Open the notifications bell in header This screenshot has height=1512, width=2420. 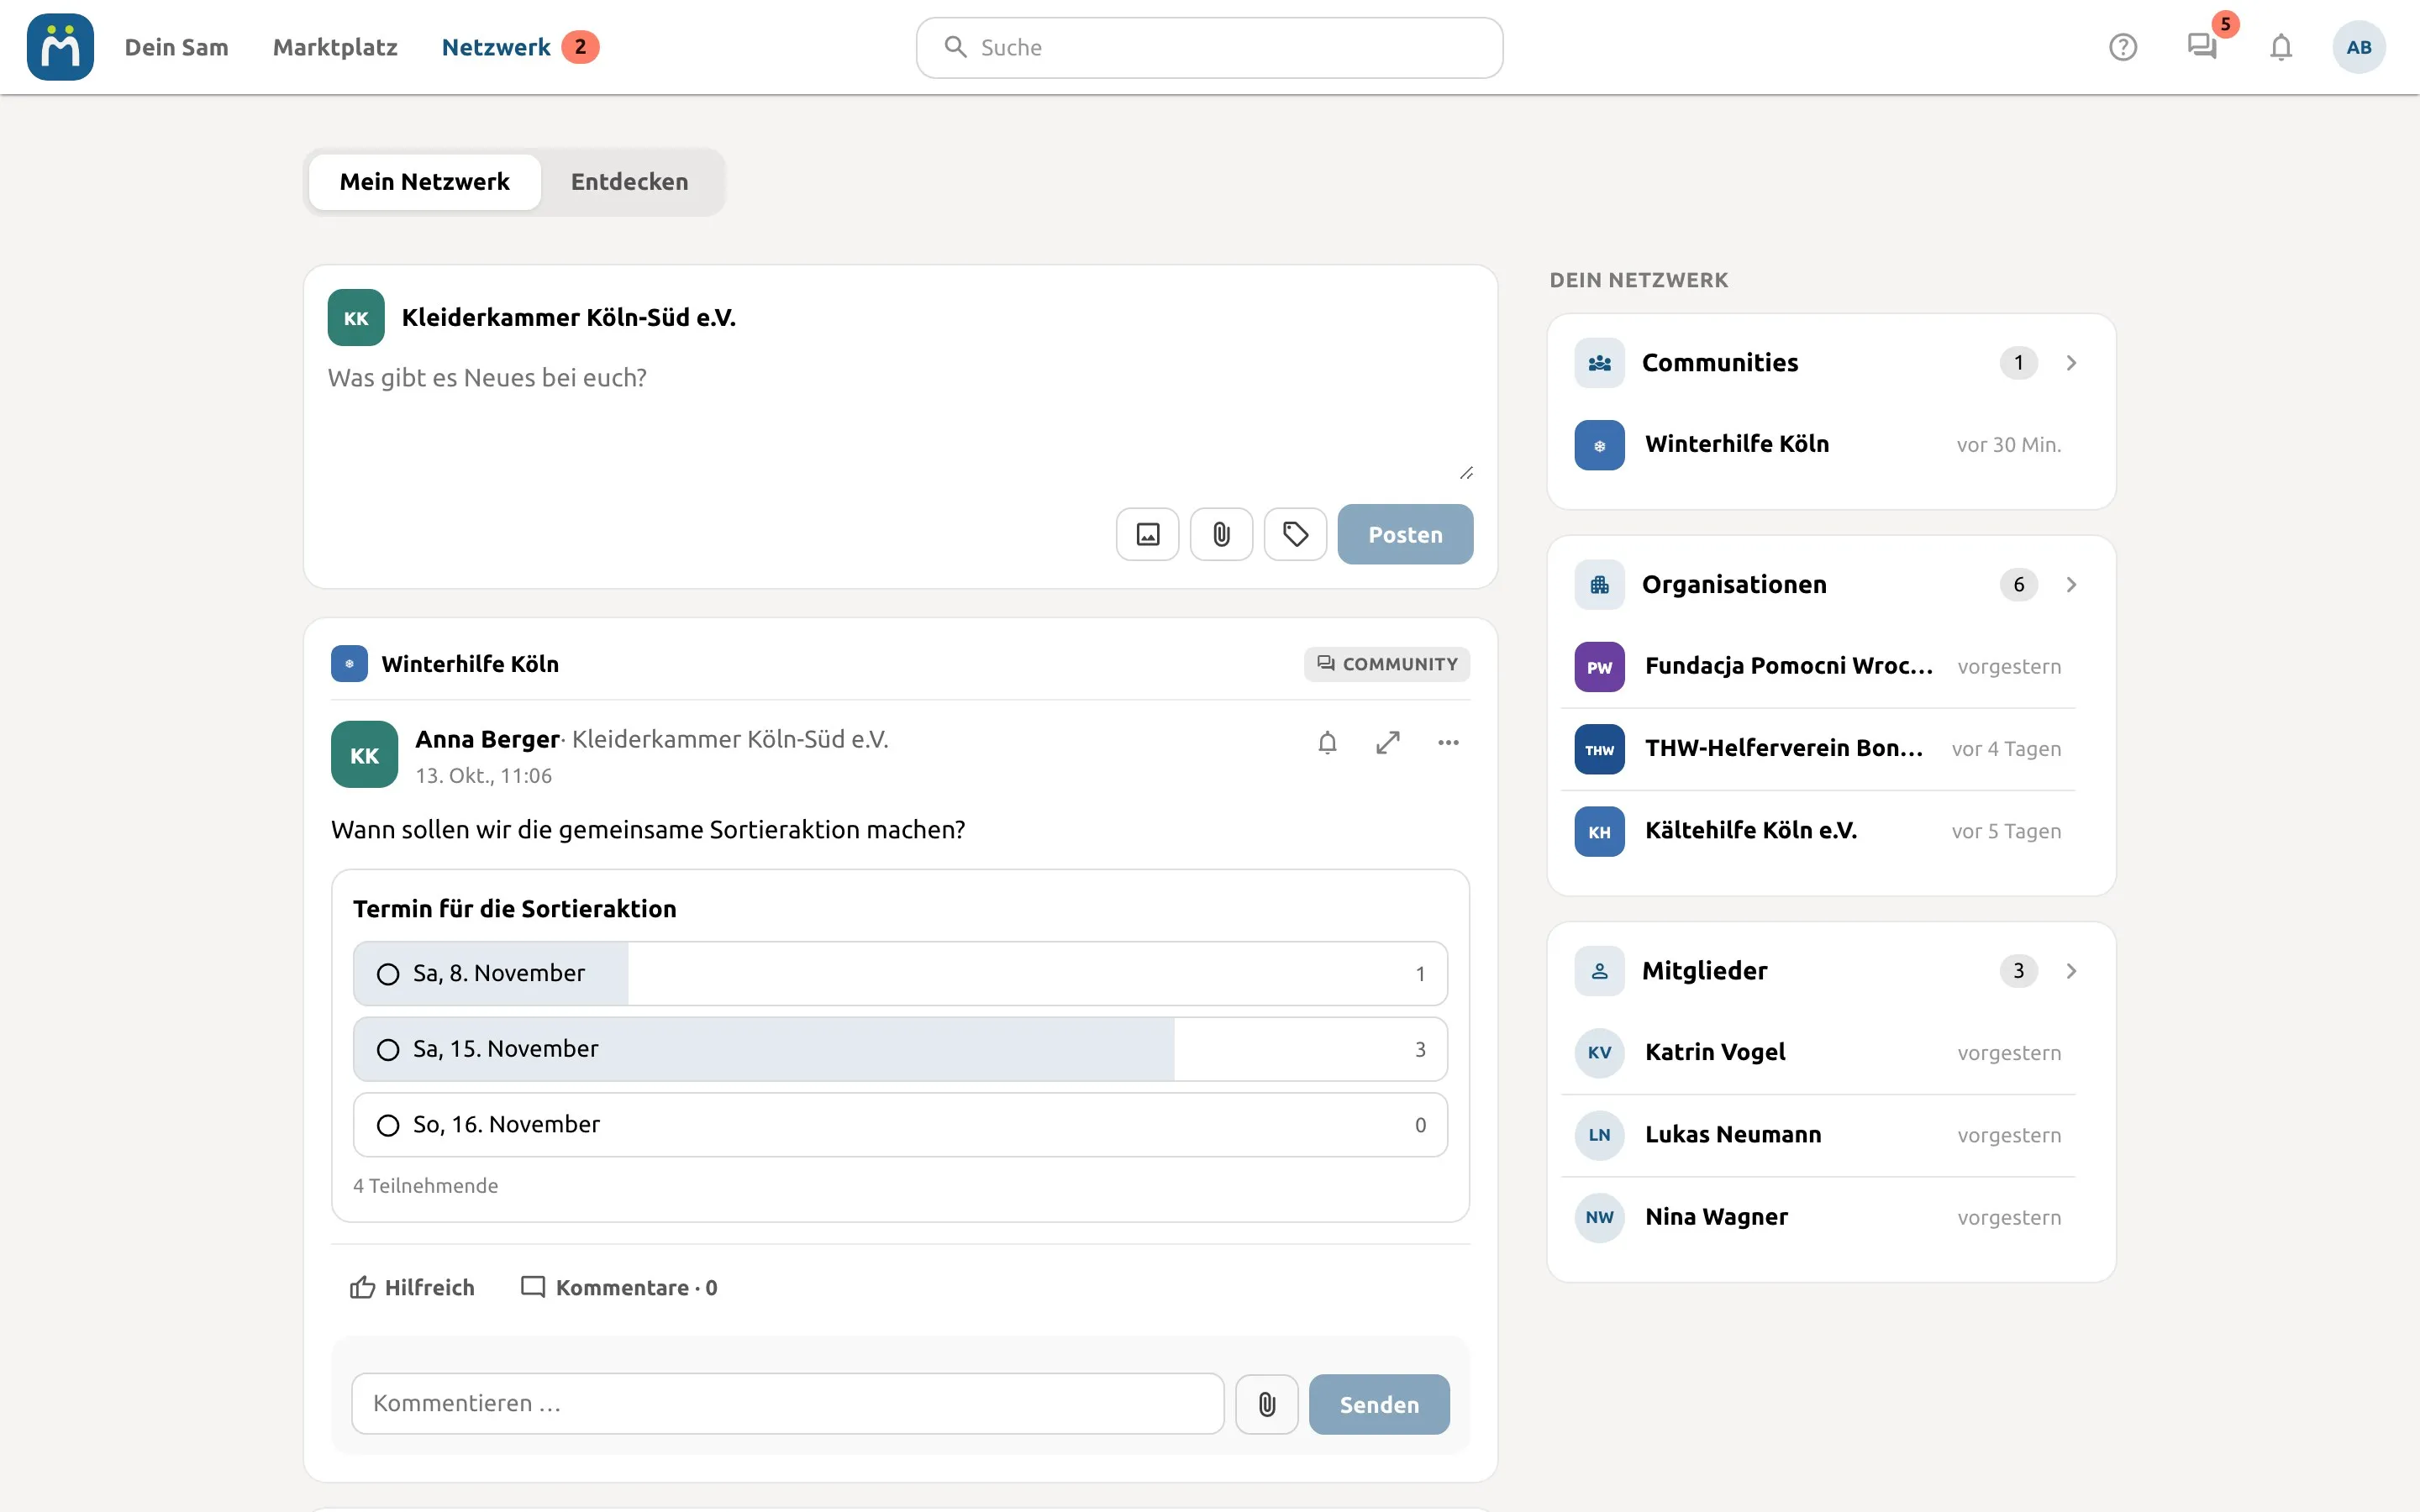(2280, 47)
